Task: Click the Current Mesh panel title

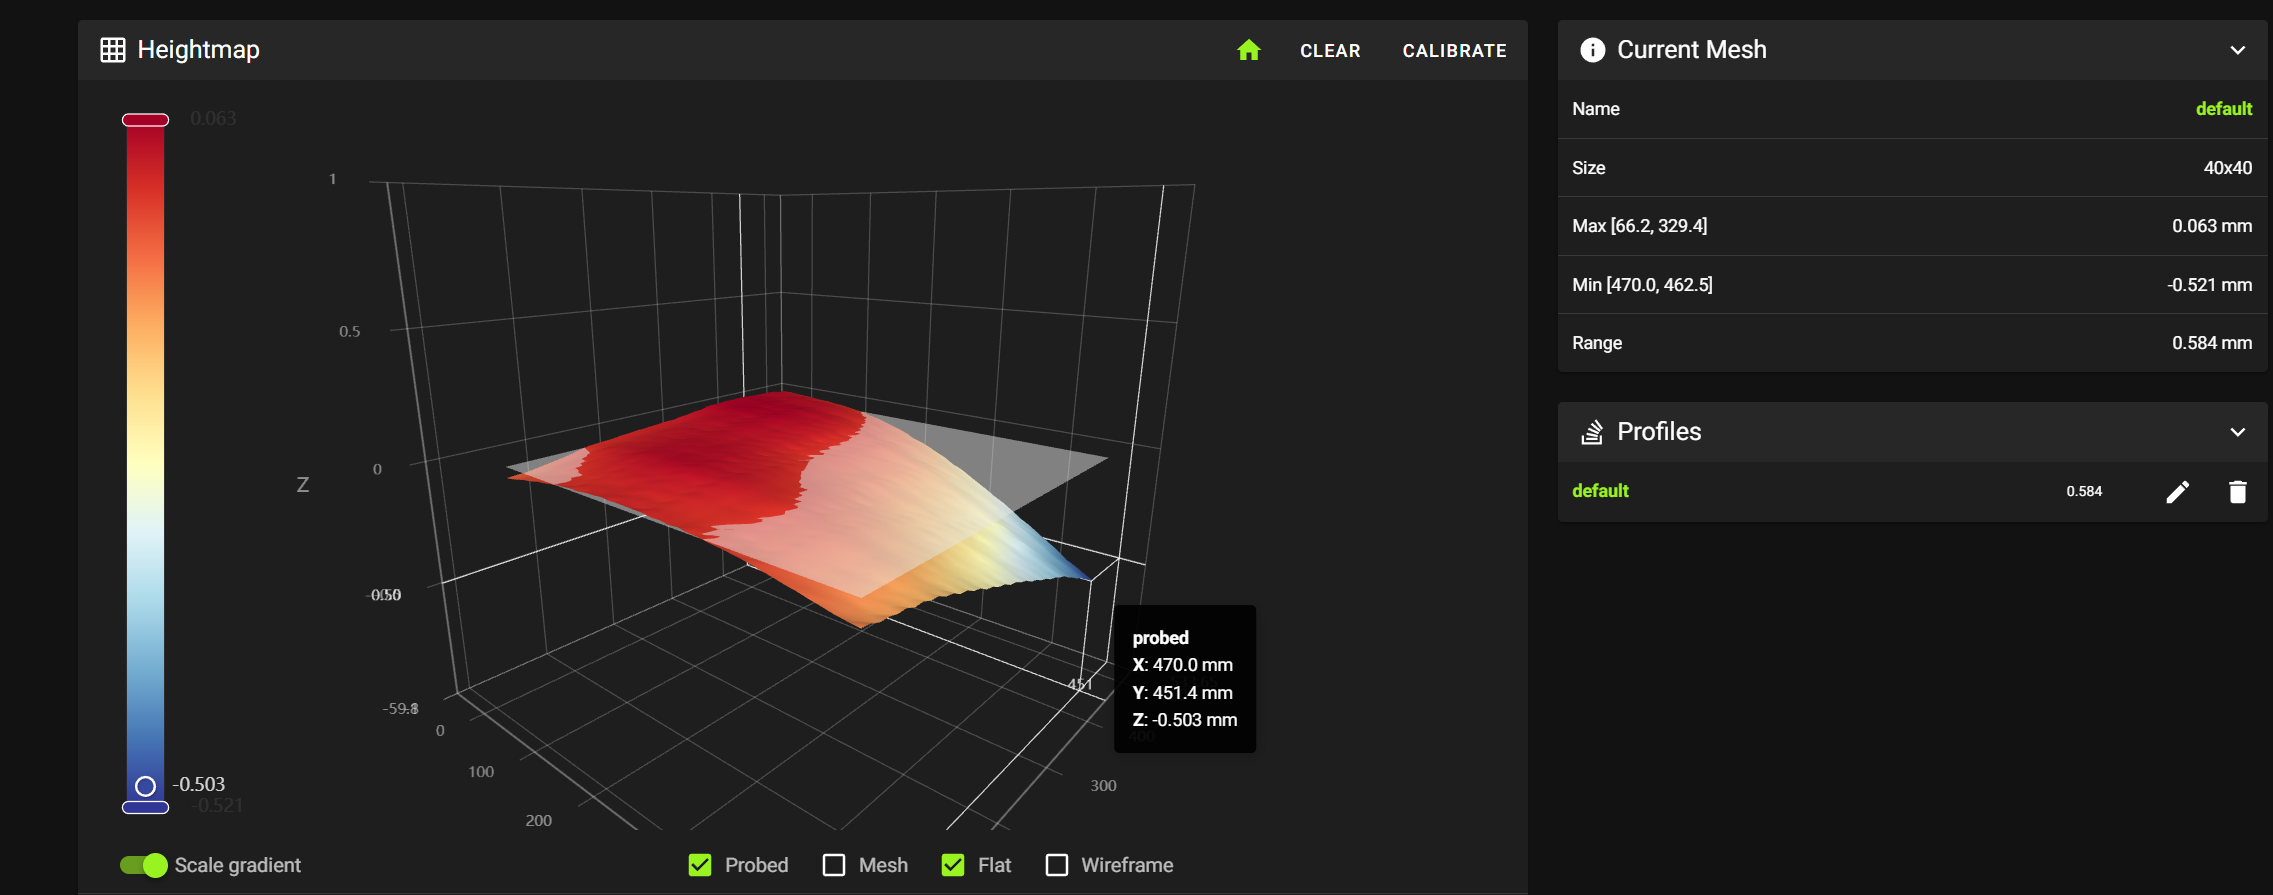Action: click(1692, 50)
